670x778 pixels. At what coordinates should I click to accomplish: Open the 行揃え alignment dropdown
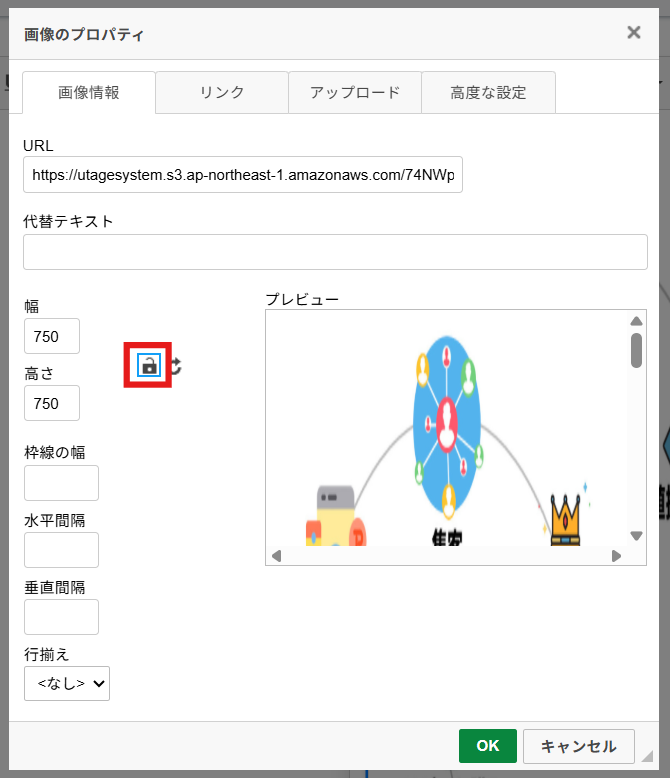click(x=67, y=683)
